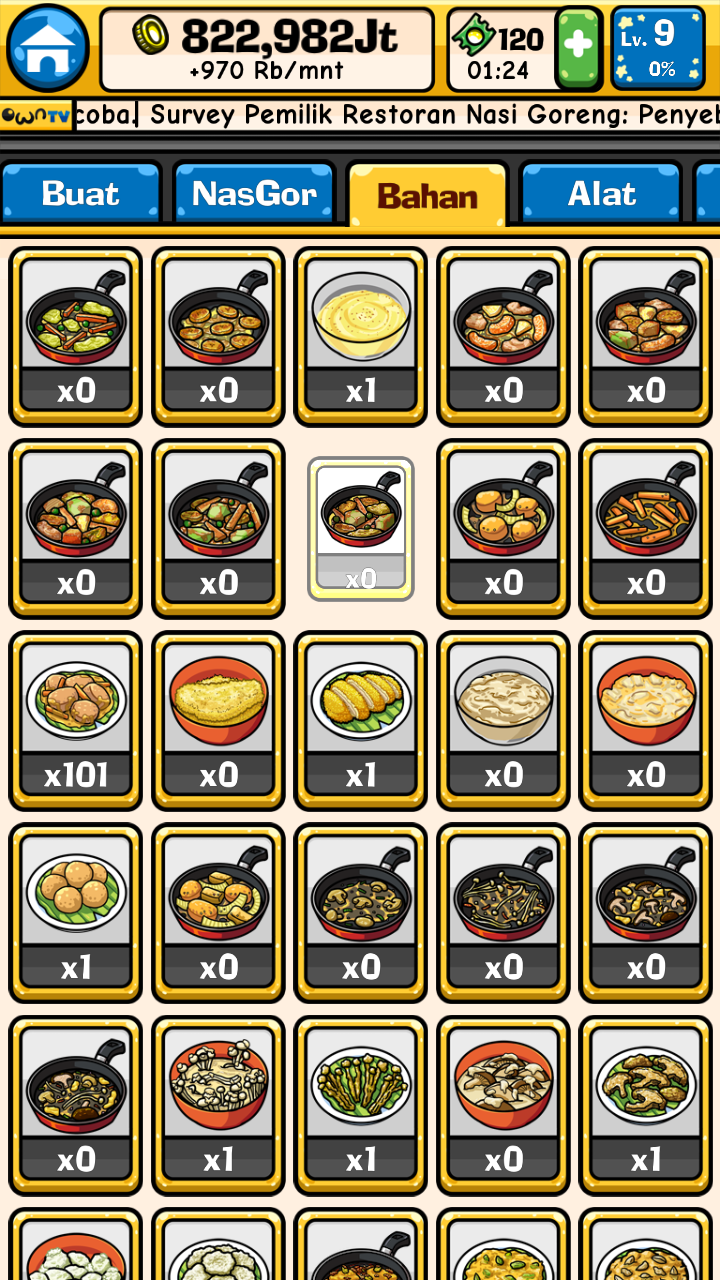This screenshot has height=1280, width=720.
Task: Select the asparagus greens plate
Action: point(361,1106)
